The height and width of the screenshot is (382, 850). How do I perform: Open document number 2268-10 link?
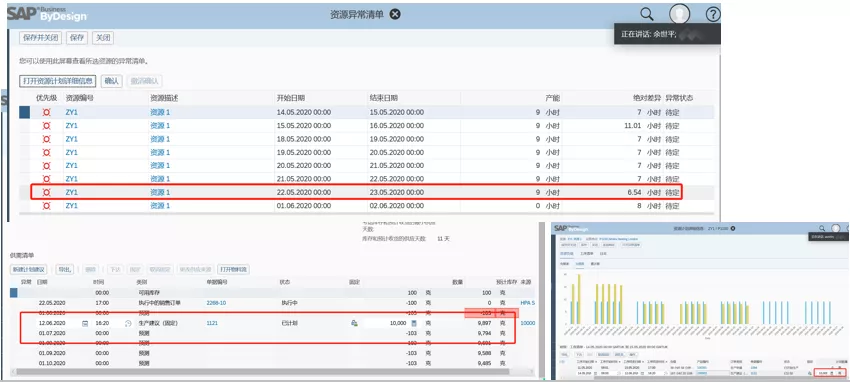(216, 303)
